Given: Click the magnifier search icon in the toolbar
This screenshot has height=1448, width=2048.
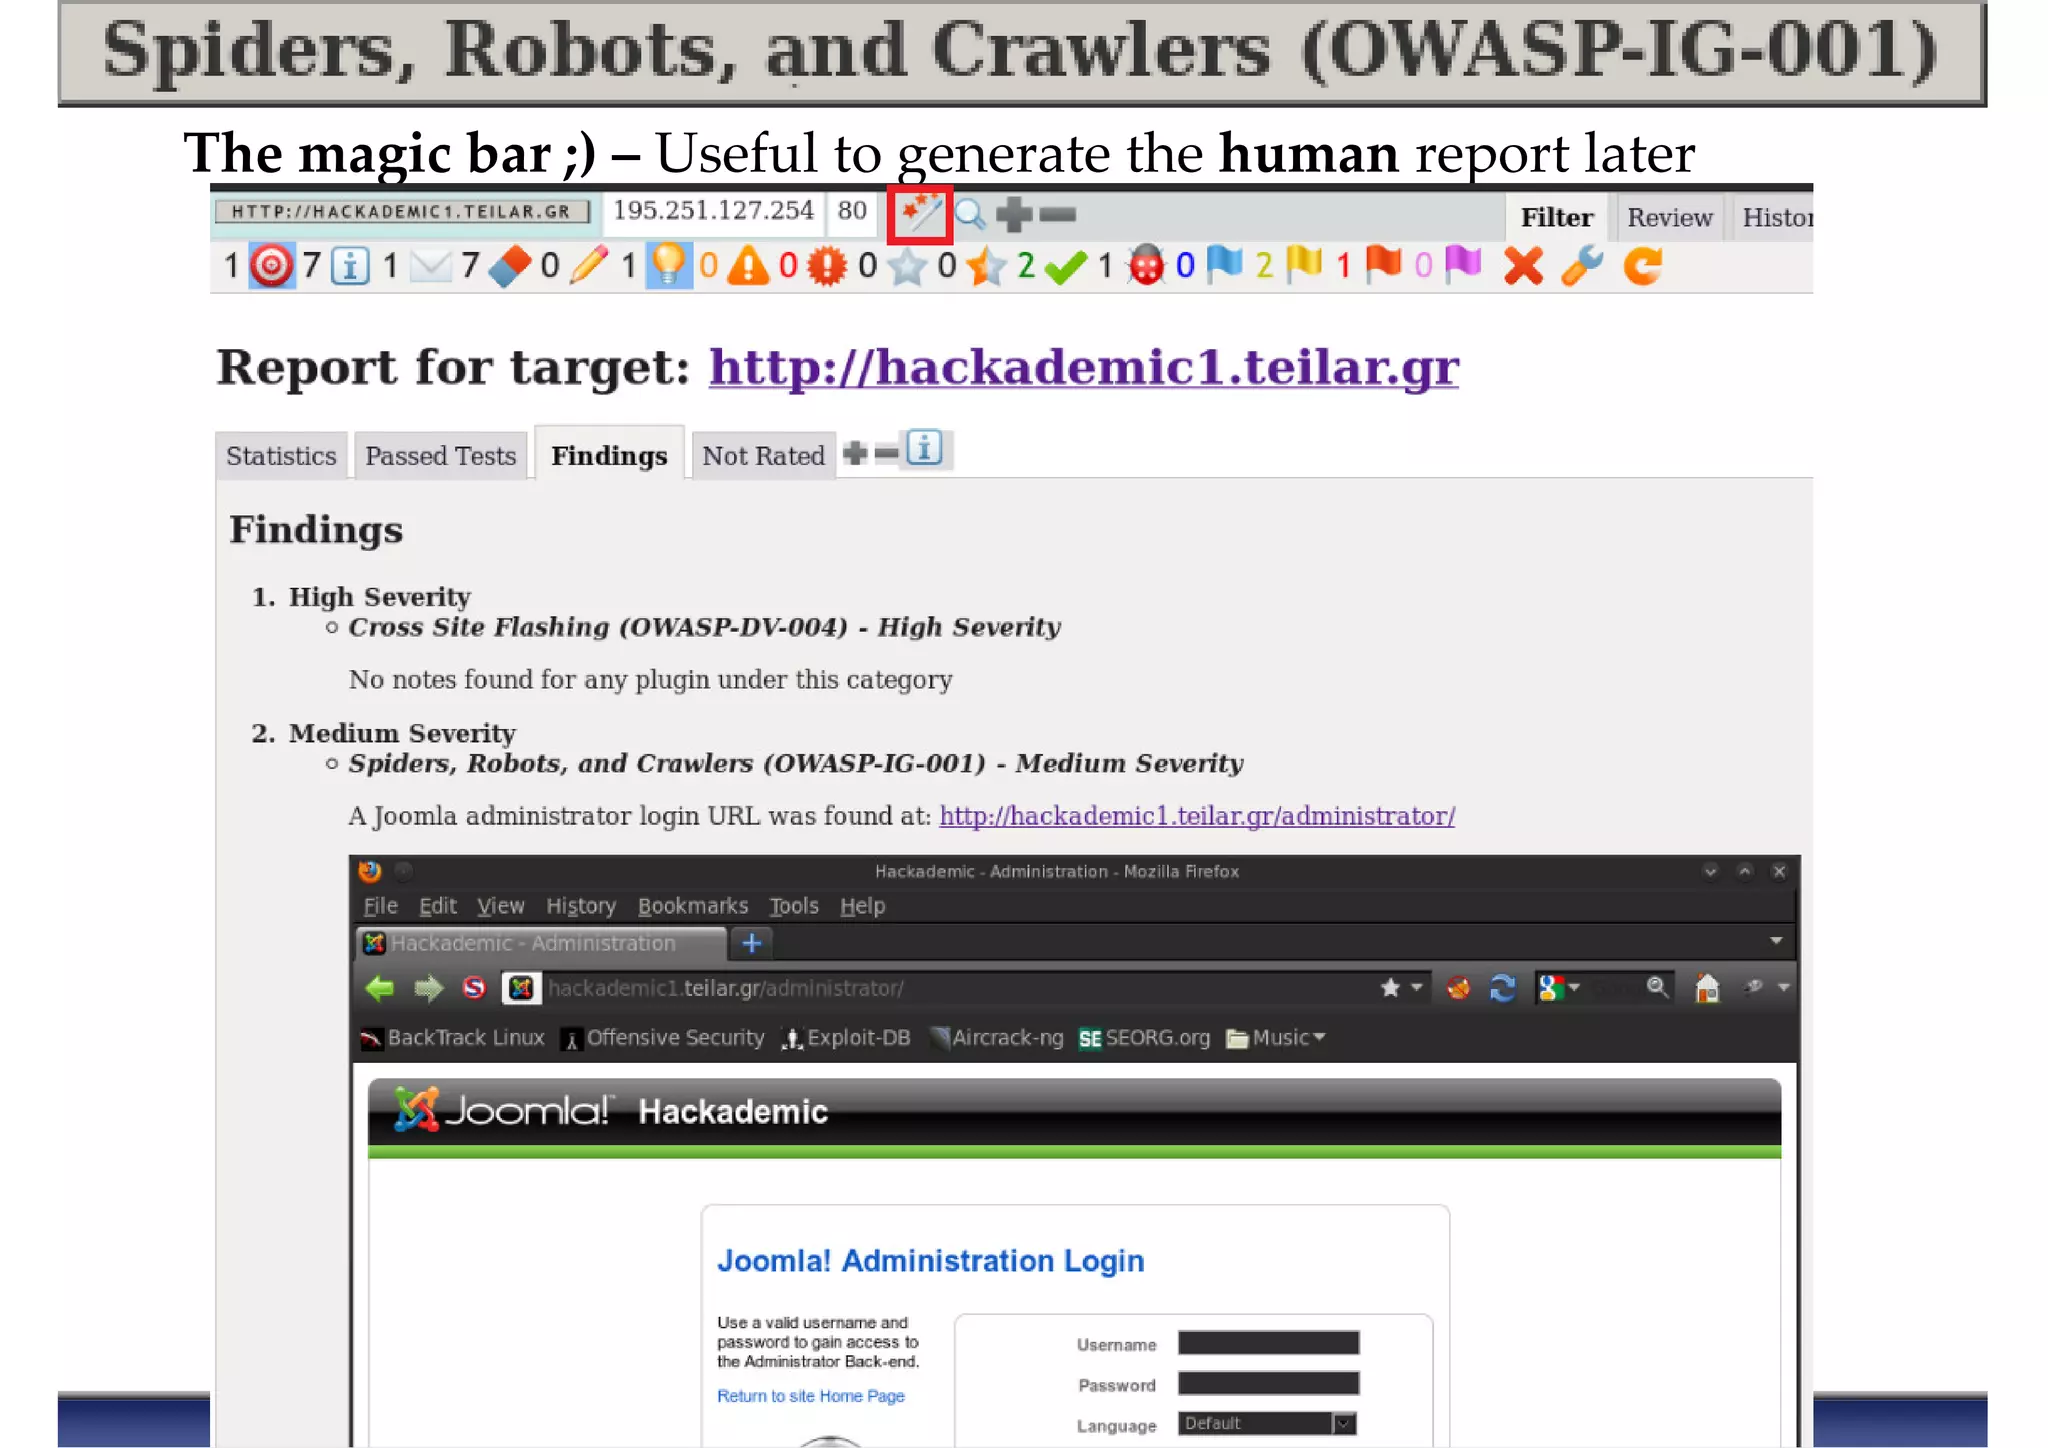Looking at the screenshot, I should (x=970, y=214).
